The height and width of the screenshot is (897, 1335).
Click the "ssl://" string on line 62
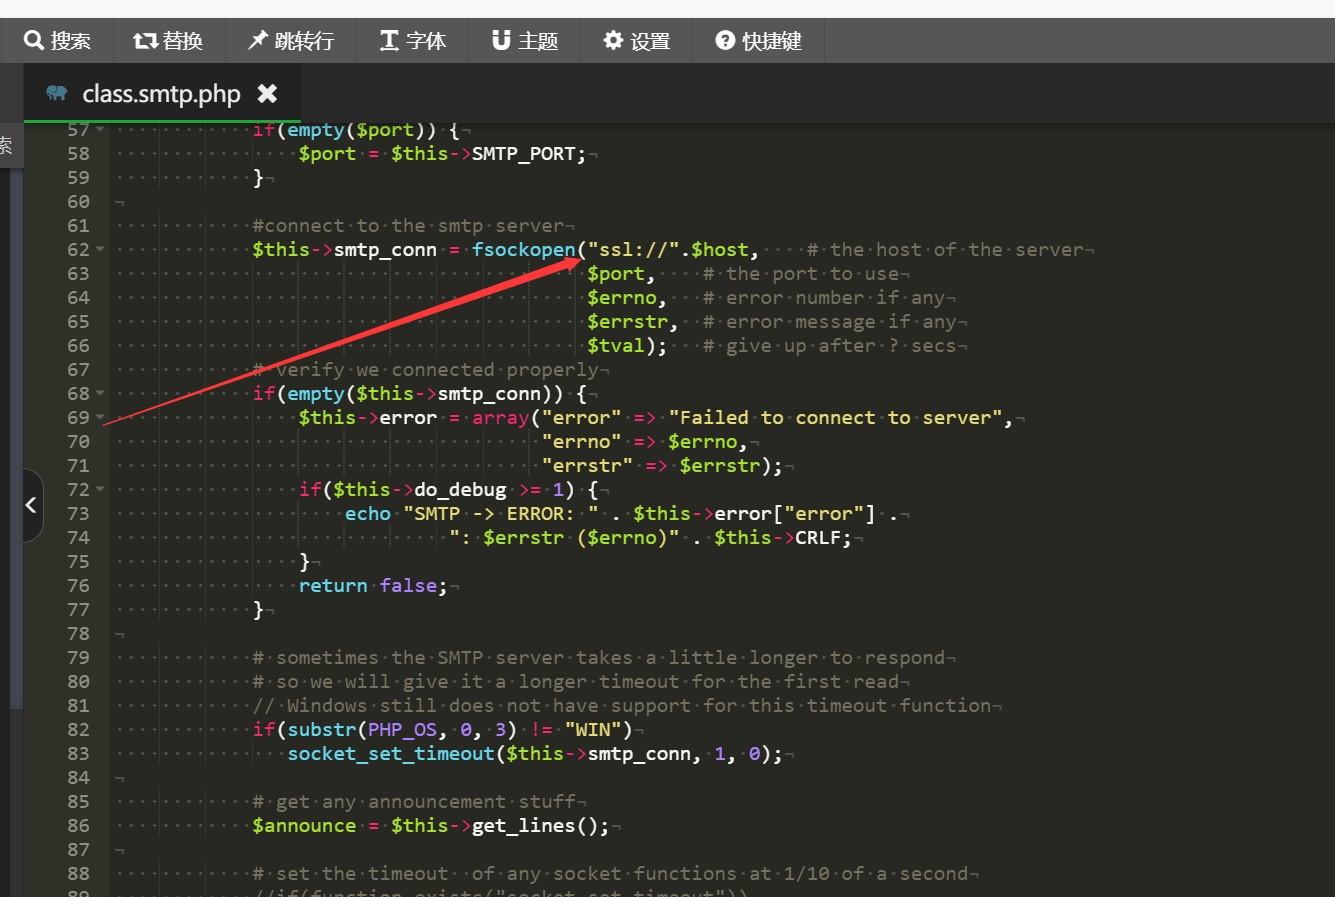(x=634, y=250)
